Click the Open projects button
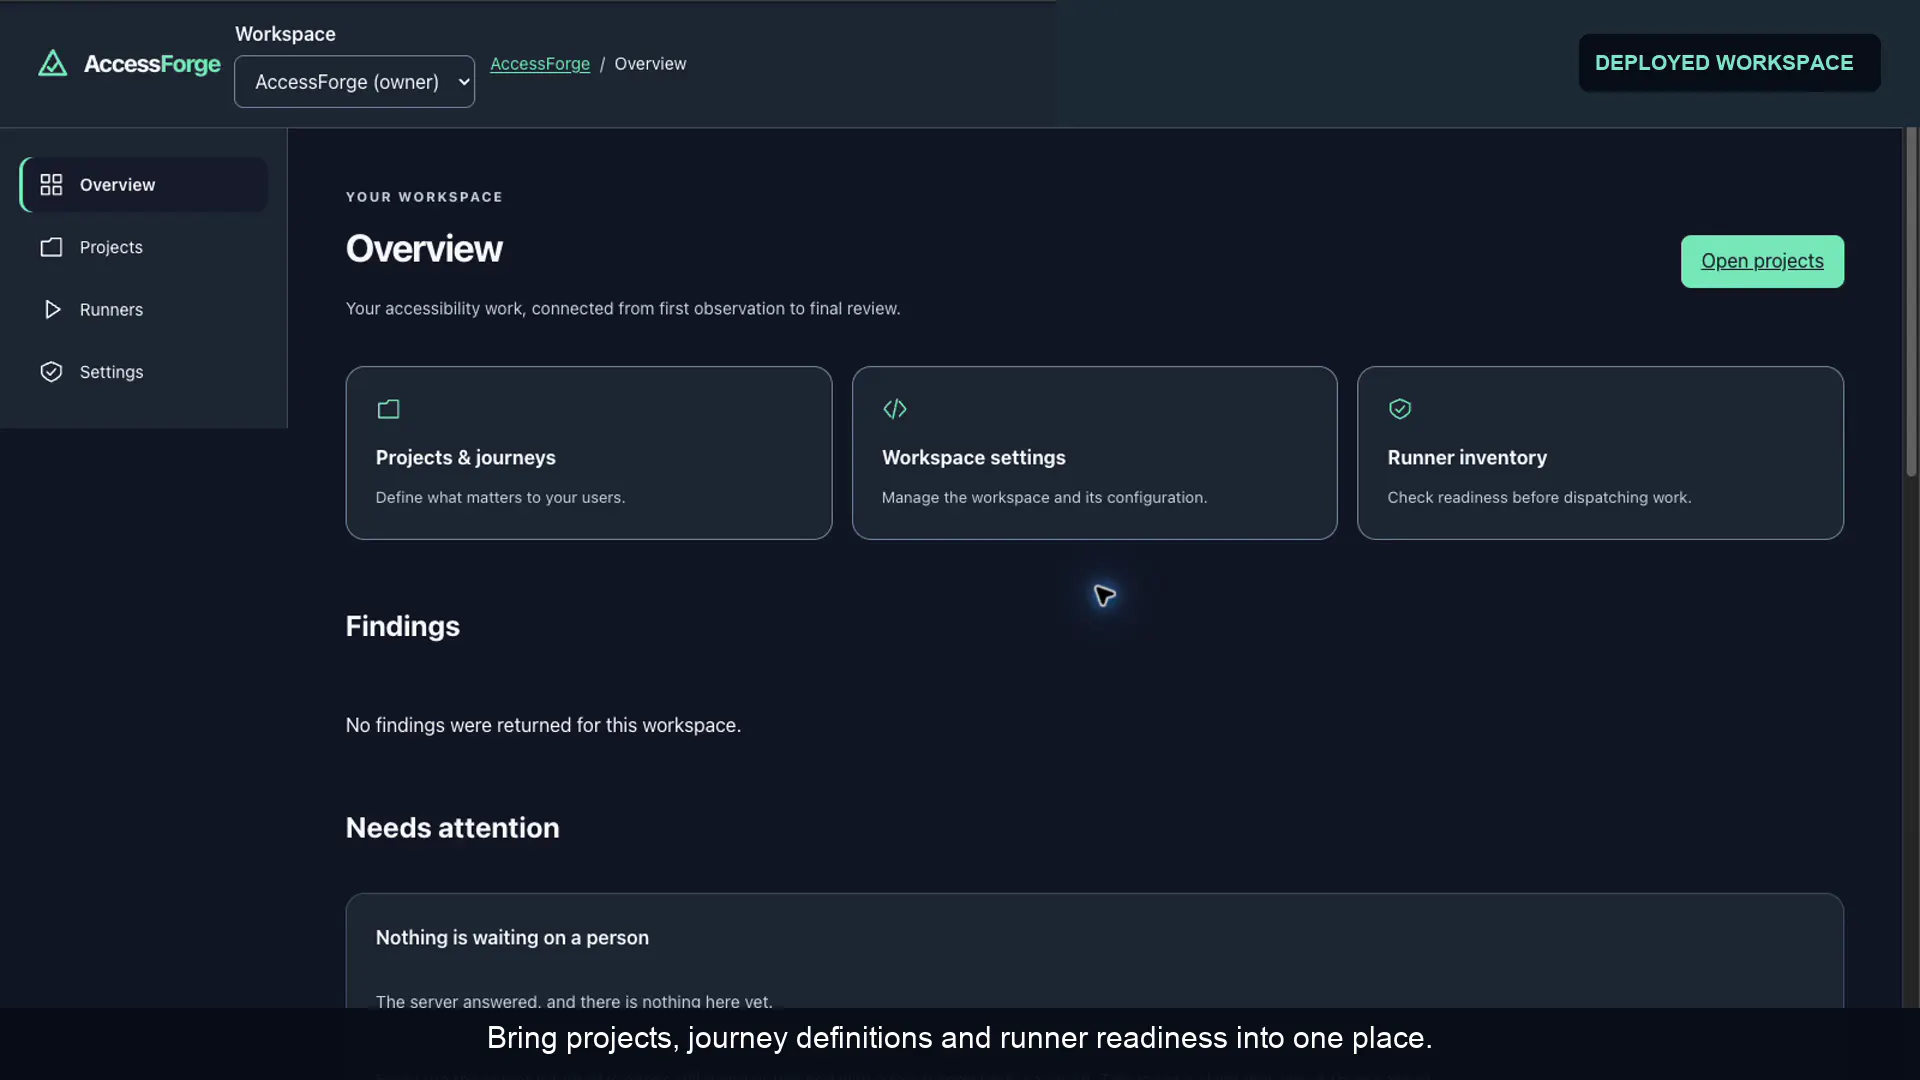The image size is (1920, 1080). [x=1762, y=262]
